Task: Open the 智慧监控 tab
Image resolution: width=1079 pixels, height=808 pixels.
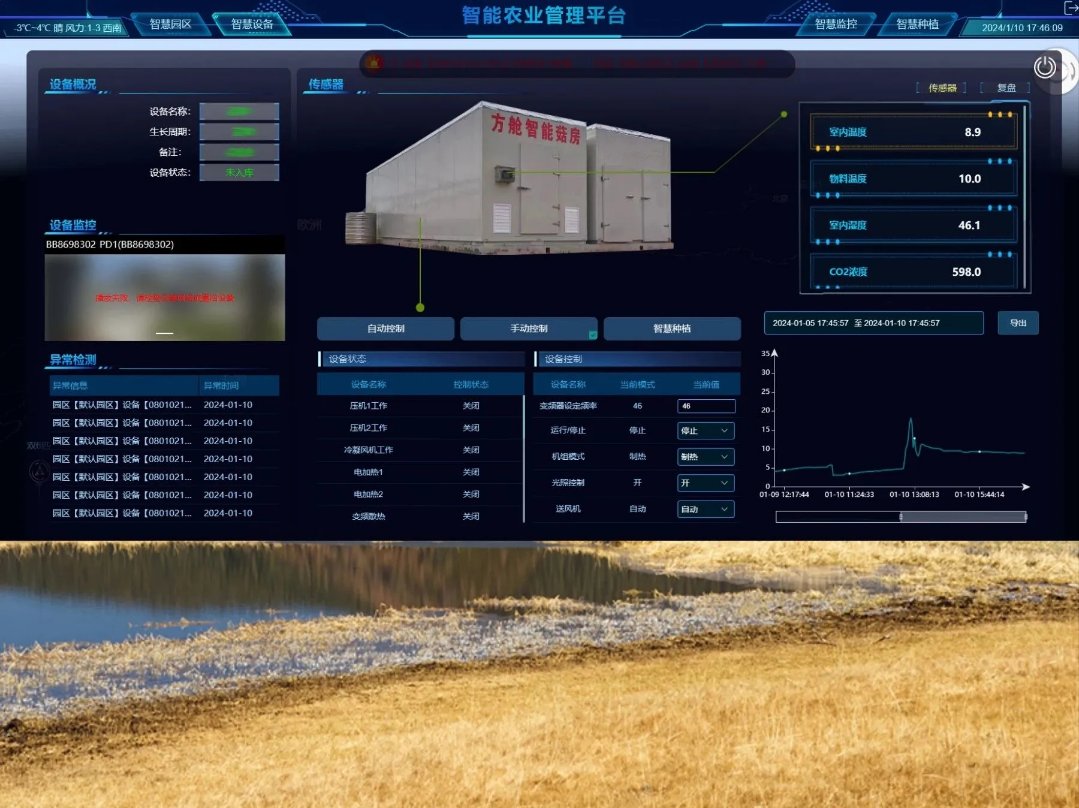Action: click(x=835, y=24)
